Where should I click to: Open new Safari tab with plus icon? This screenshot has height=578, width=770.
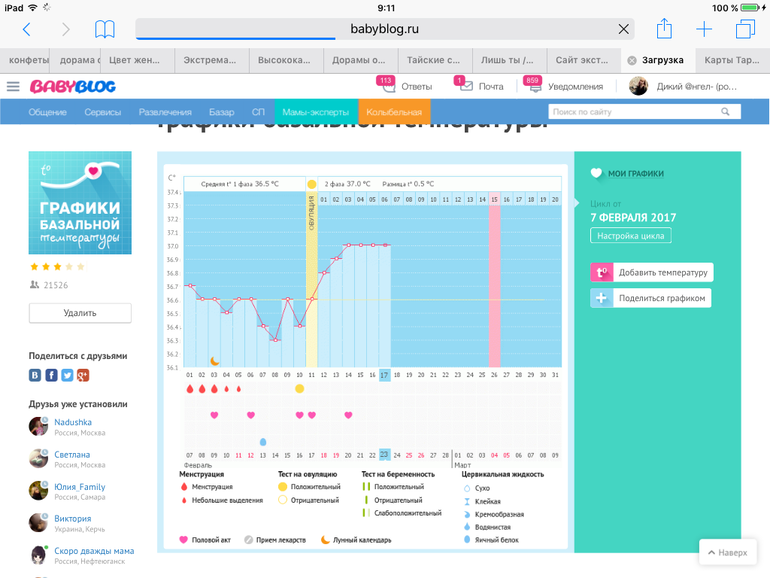coord(704,30)
